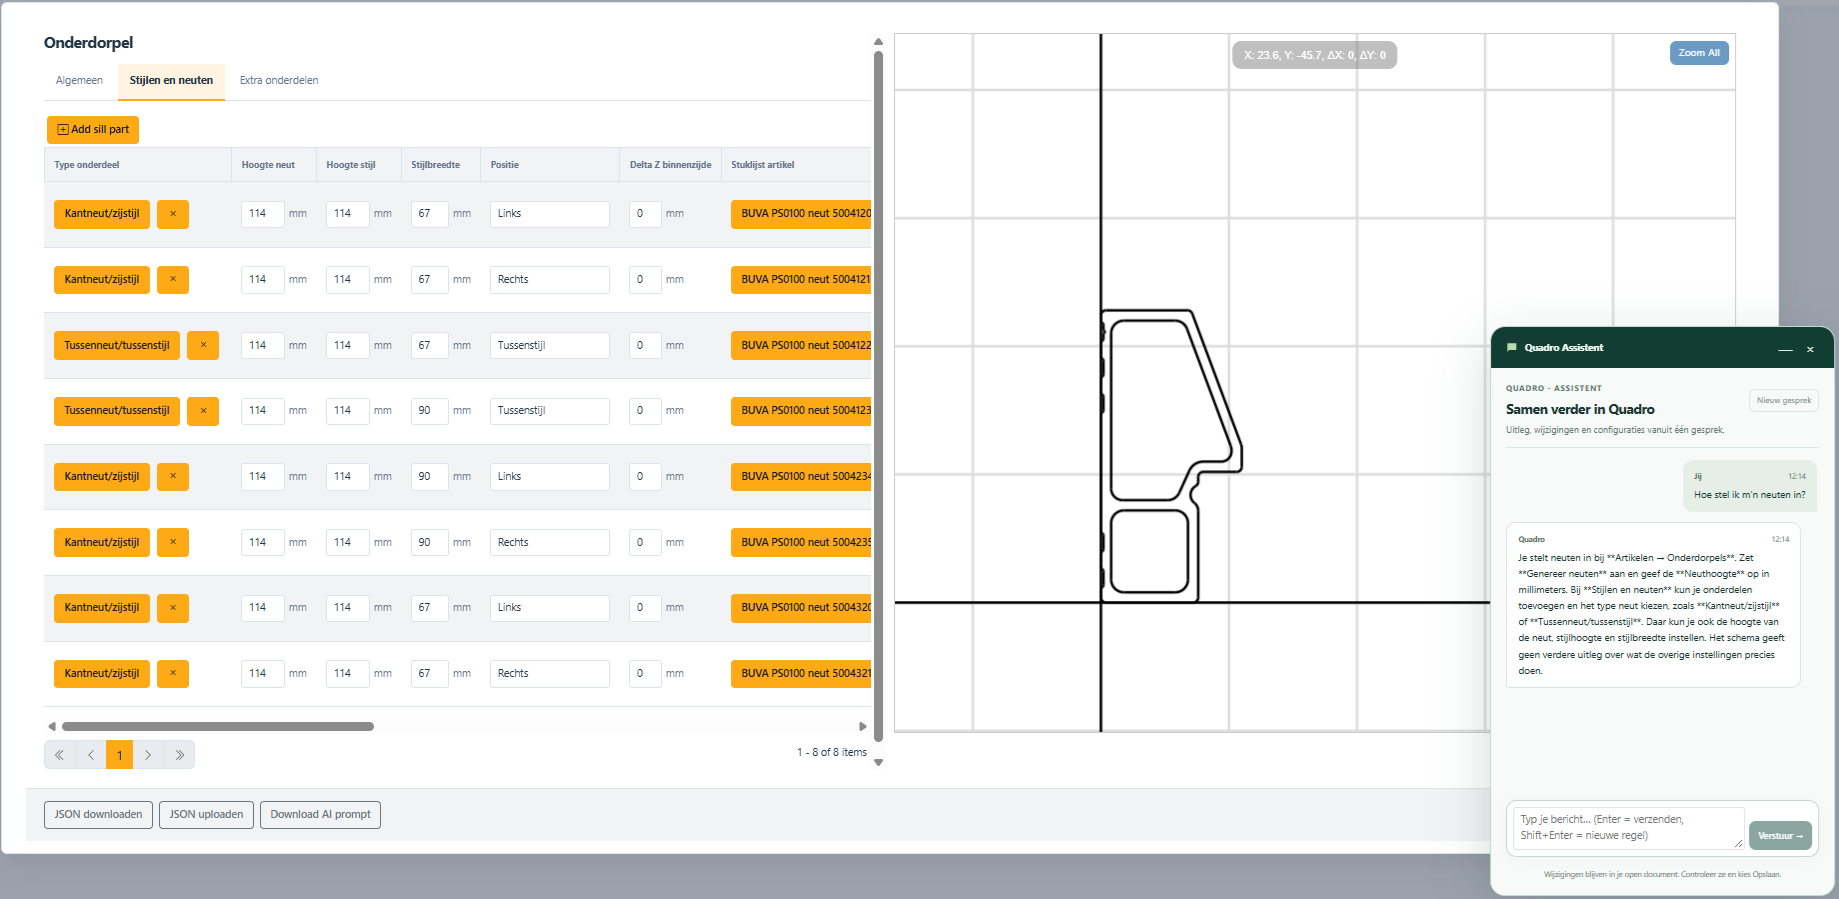Click the Download AI prompt button
This screenshot has height=899, width=1839.
(320, 815)
